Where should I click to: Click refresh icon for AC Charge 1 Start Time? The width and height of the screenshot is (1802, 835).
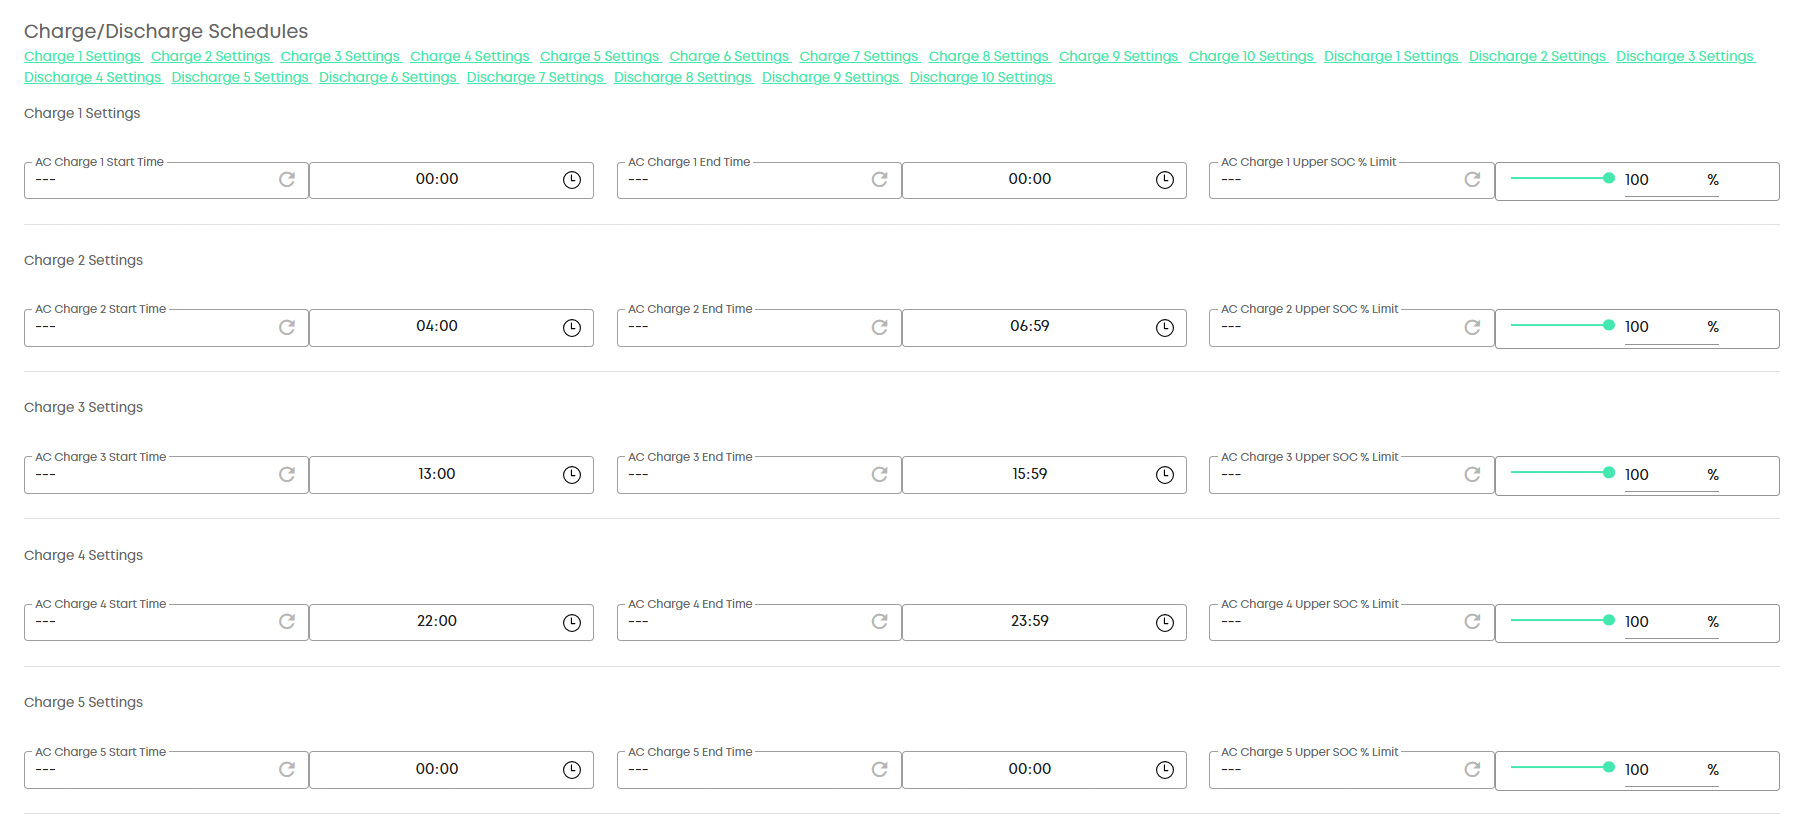click(287, 180)
